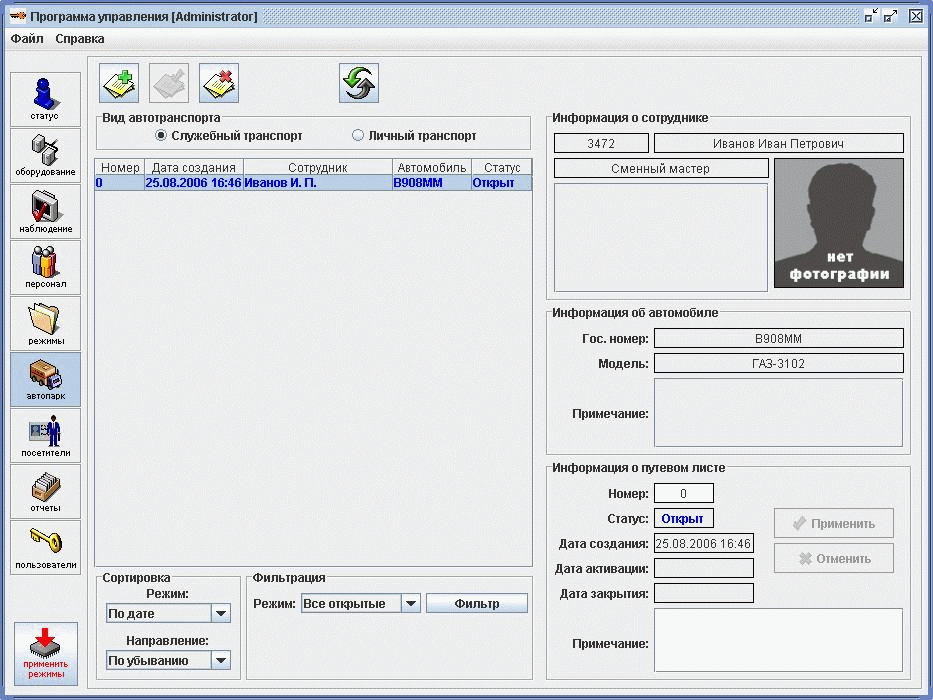Select Личный транспорт radio button
The width and height of the screenshot is (933, 700).
coord(358,136)
